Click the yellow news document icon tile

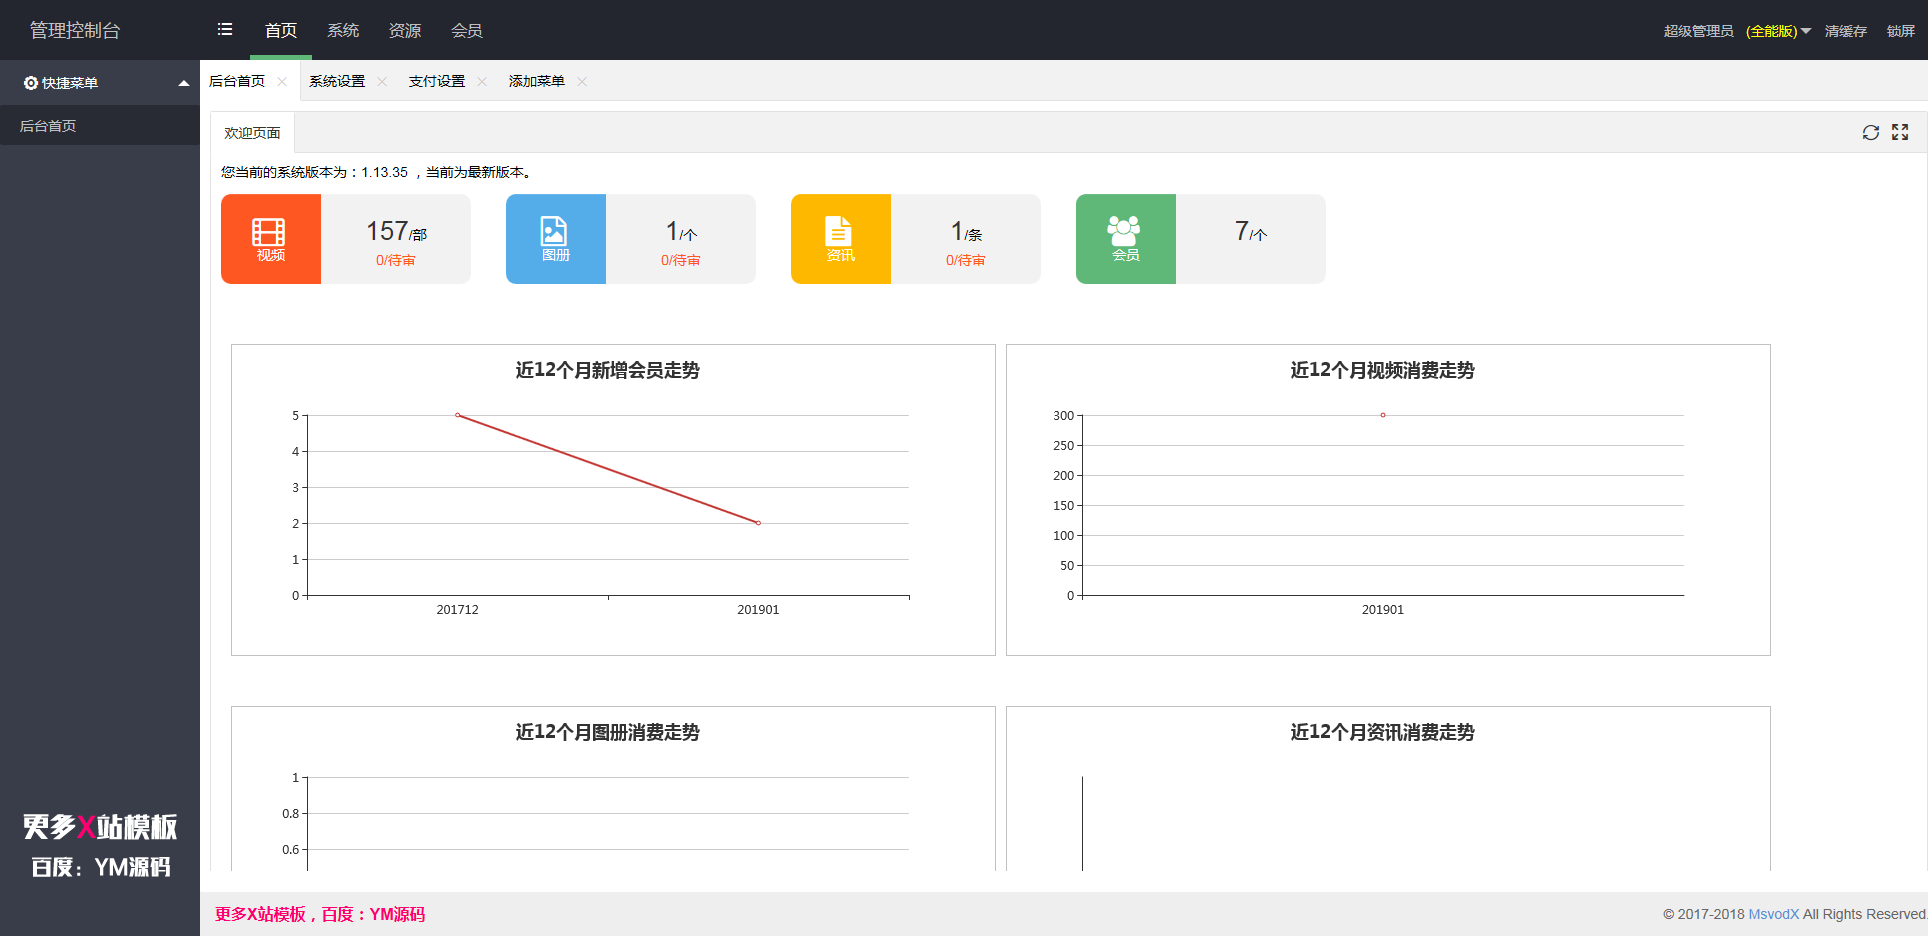[x=840, y=239]
